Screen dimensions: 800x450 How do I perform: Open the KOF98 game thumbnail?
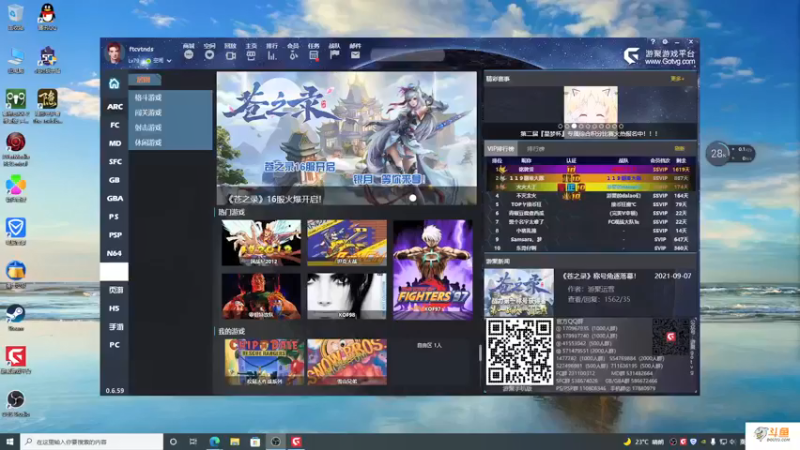click(347, 296)
